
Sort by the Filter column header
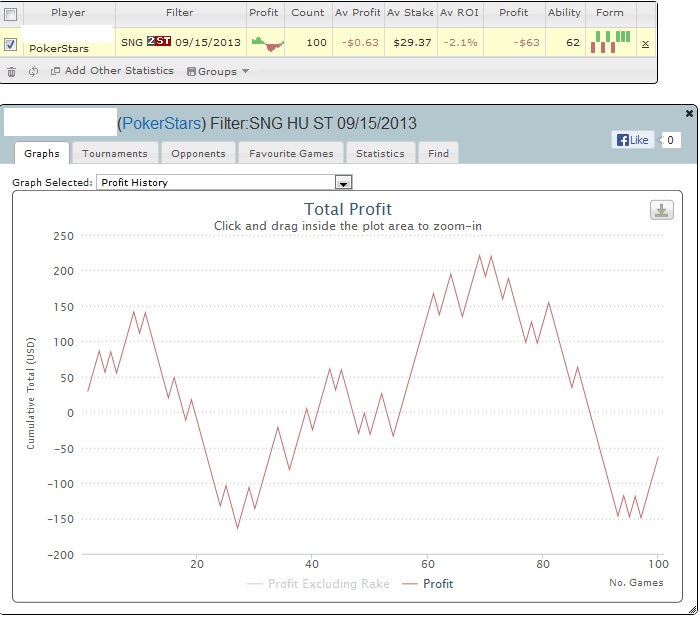point(180,13)
